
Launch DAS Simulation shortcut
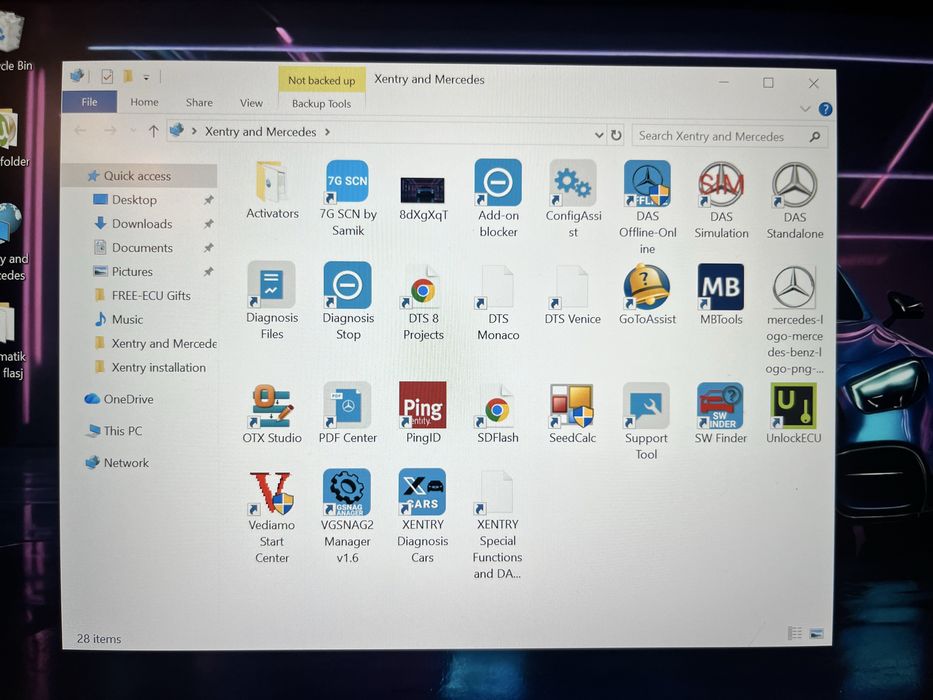click(721, 200)
